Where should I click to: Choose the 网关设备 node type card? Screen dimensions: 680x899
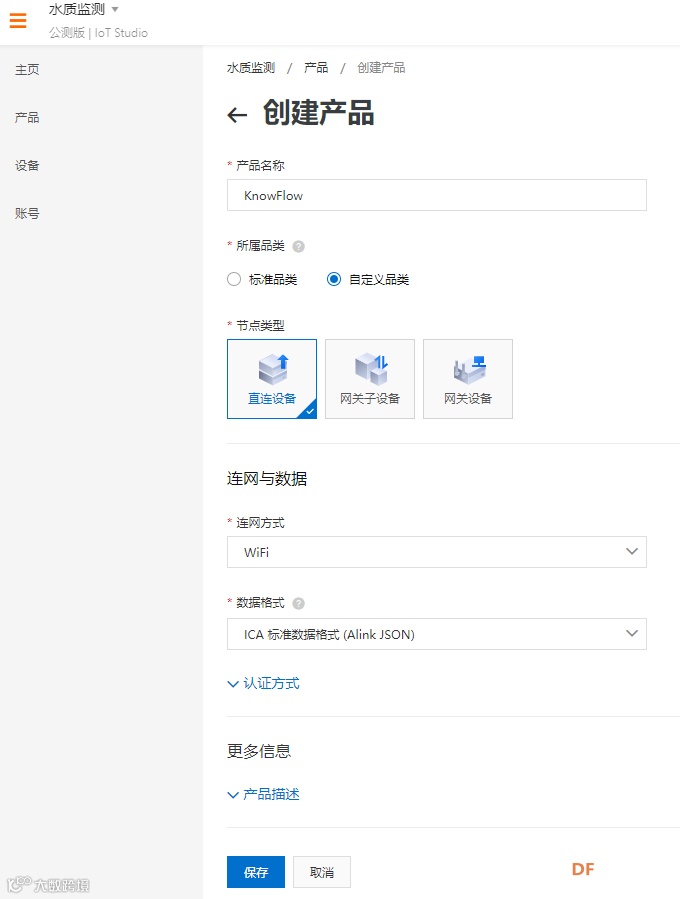(468, 379)
